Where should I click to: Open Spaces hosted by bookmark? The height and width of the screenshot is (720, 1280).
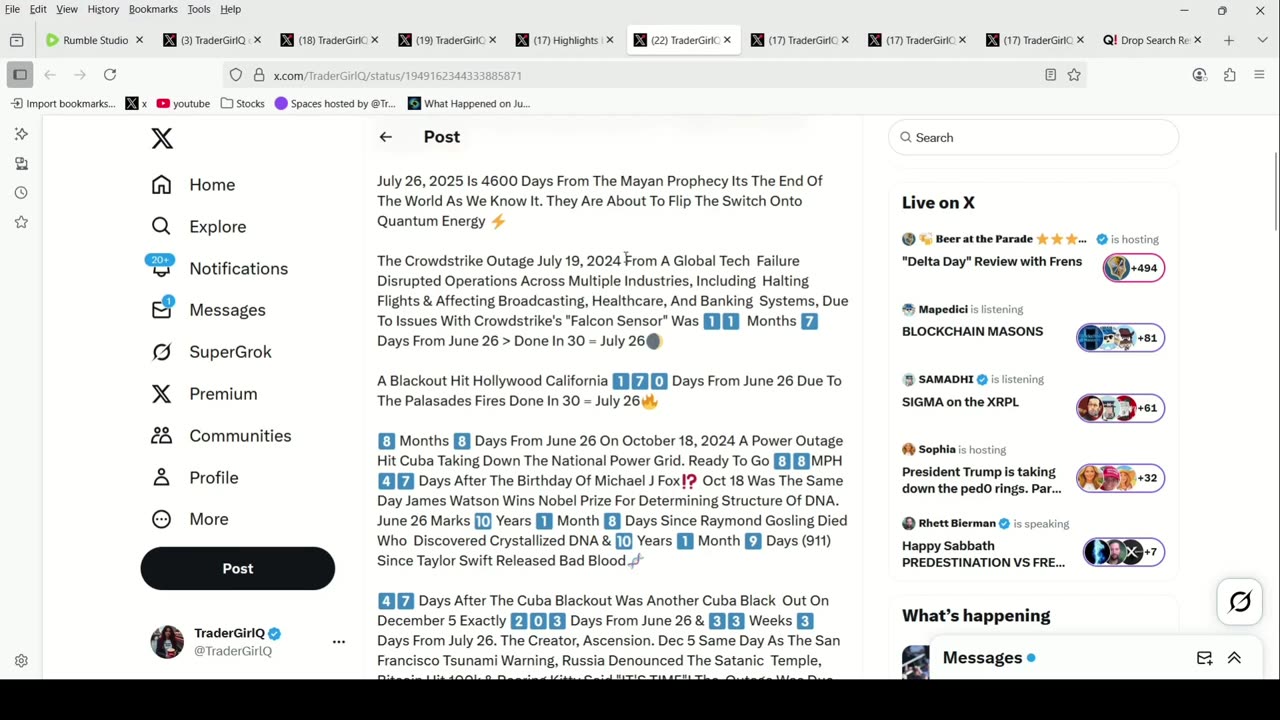coord(335,103)
